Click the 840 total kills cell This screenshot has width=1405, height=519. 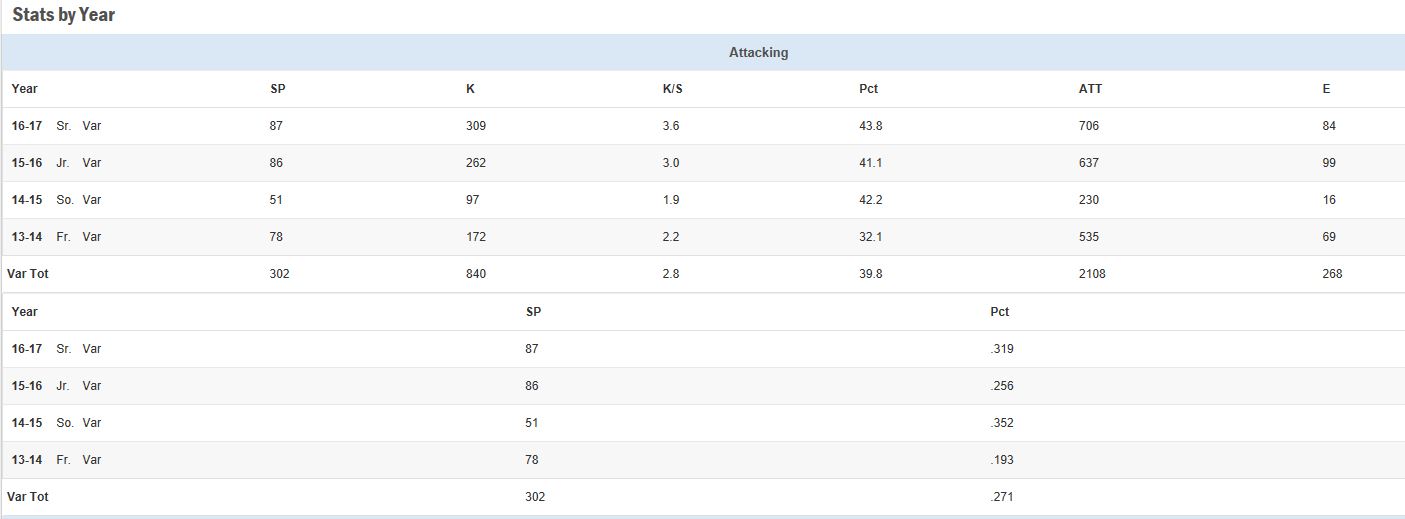(476, 274)
